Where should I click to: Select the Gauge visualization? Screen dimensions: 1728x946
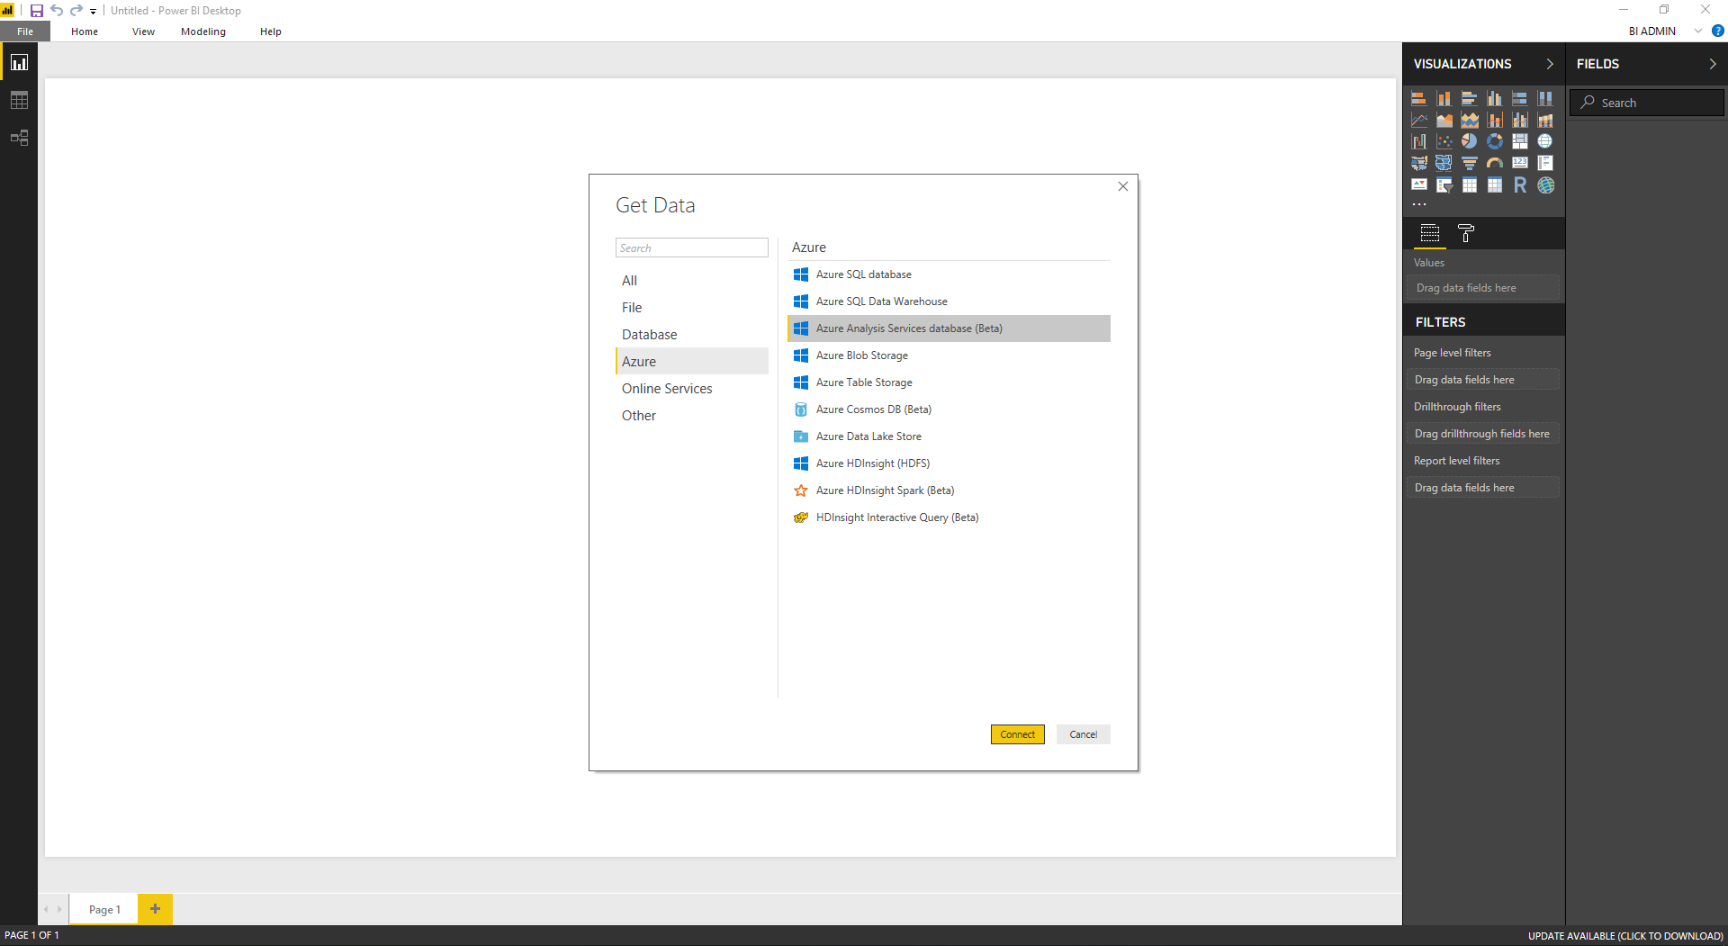point(1495,163)
